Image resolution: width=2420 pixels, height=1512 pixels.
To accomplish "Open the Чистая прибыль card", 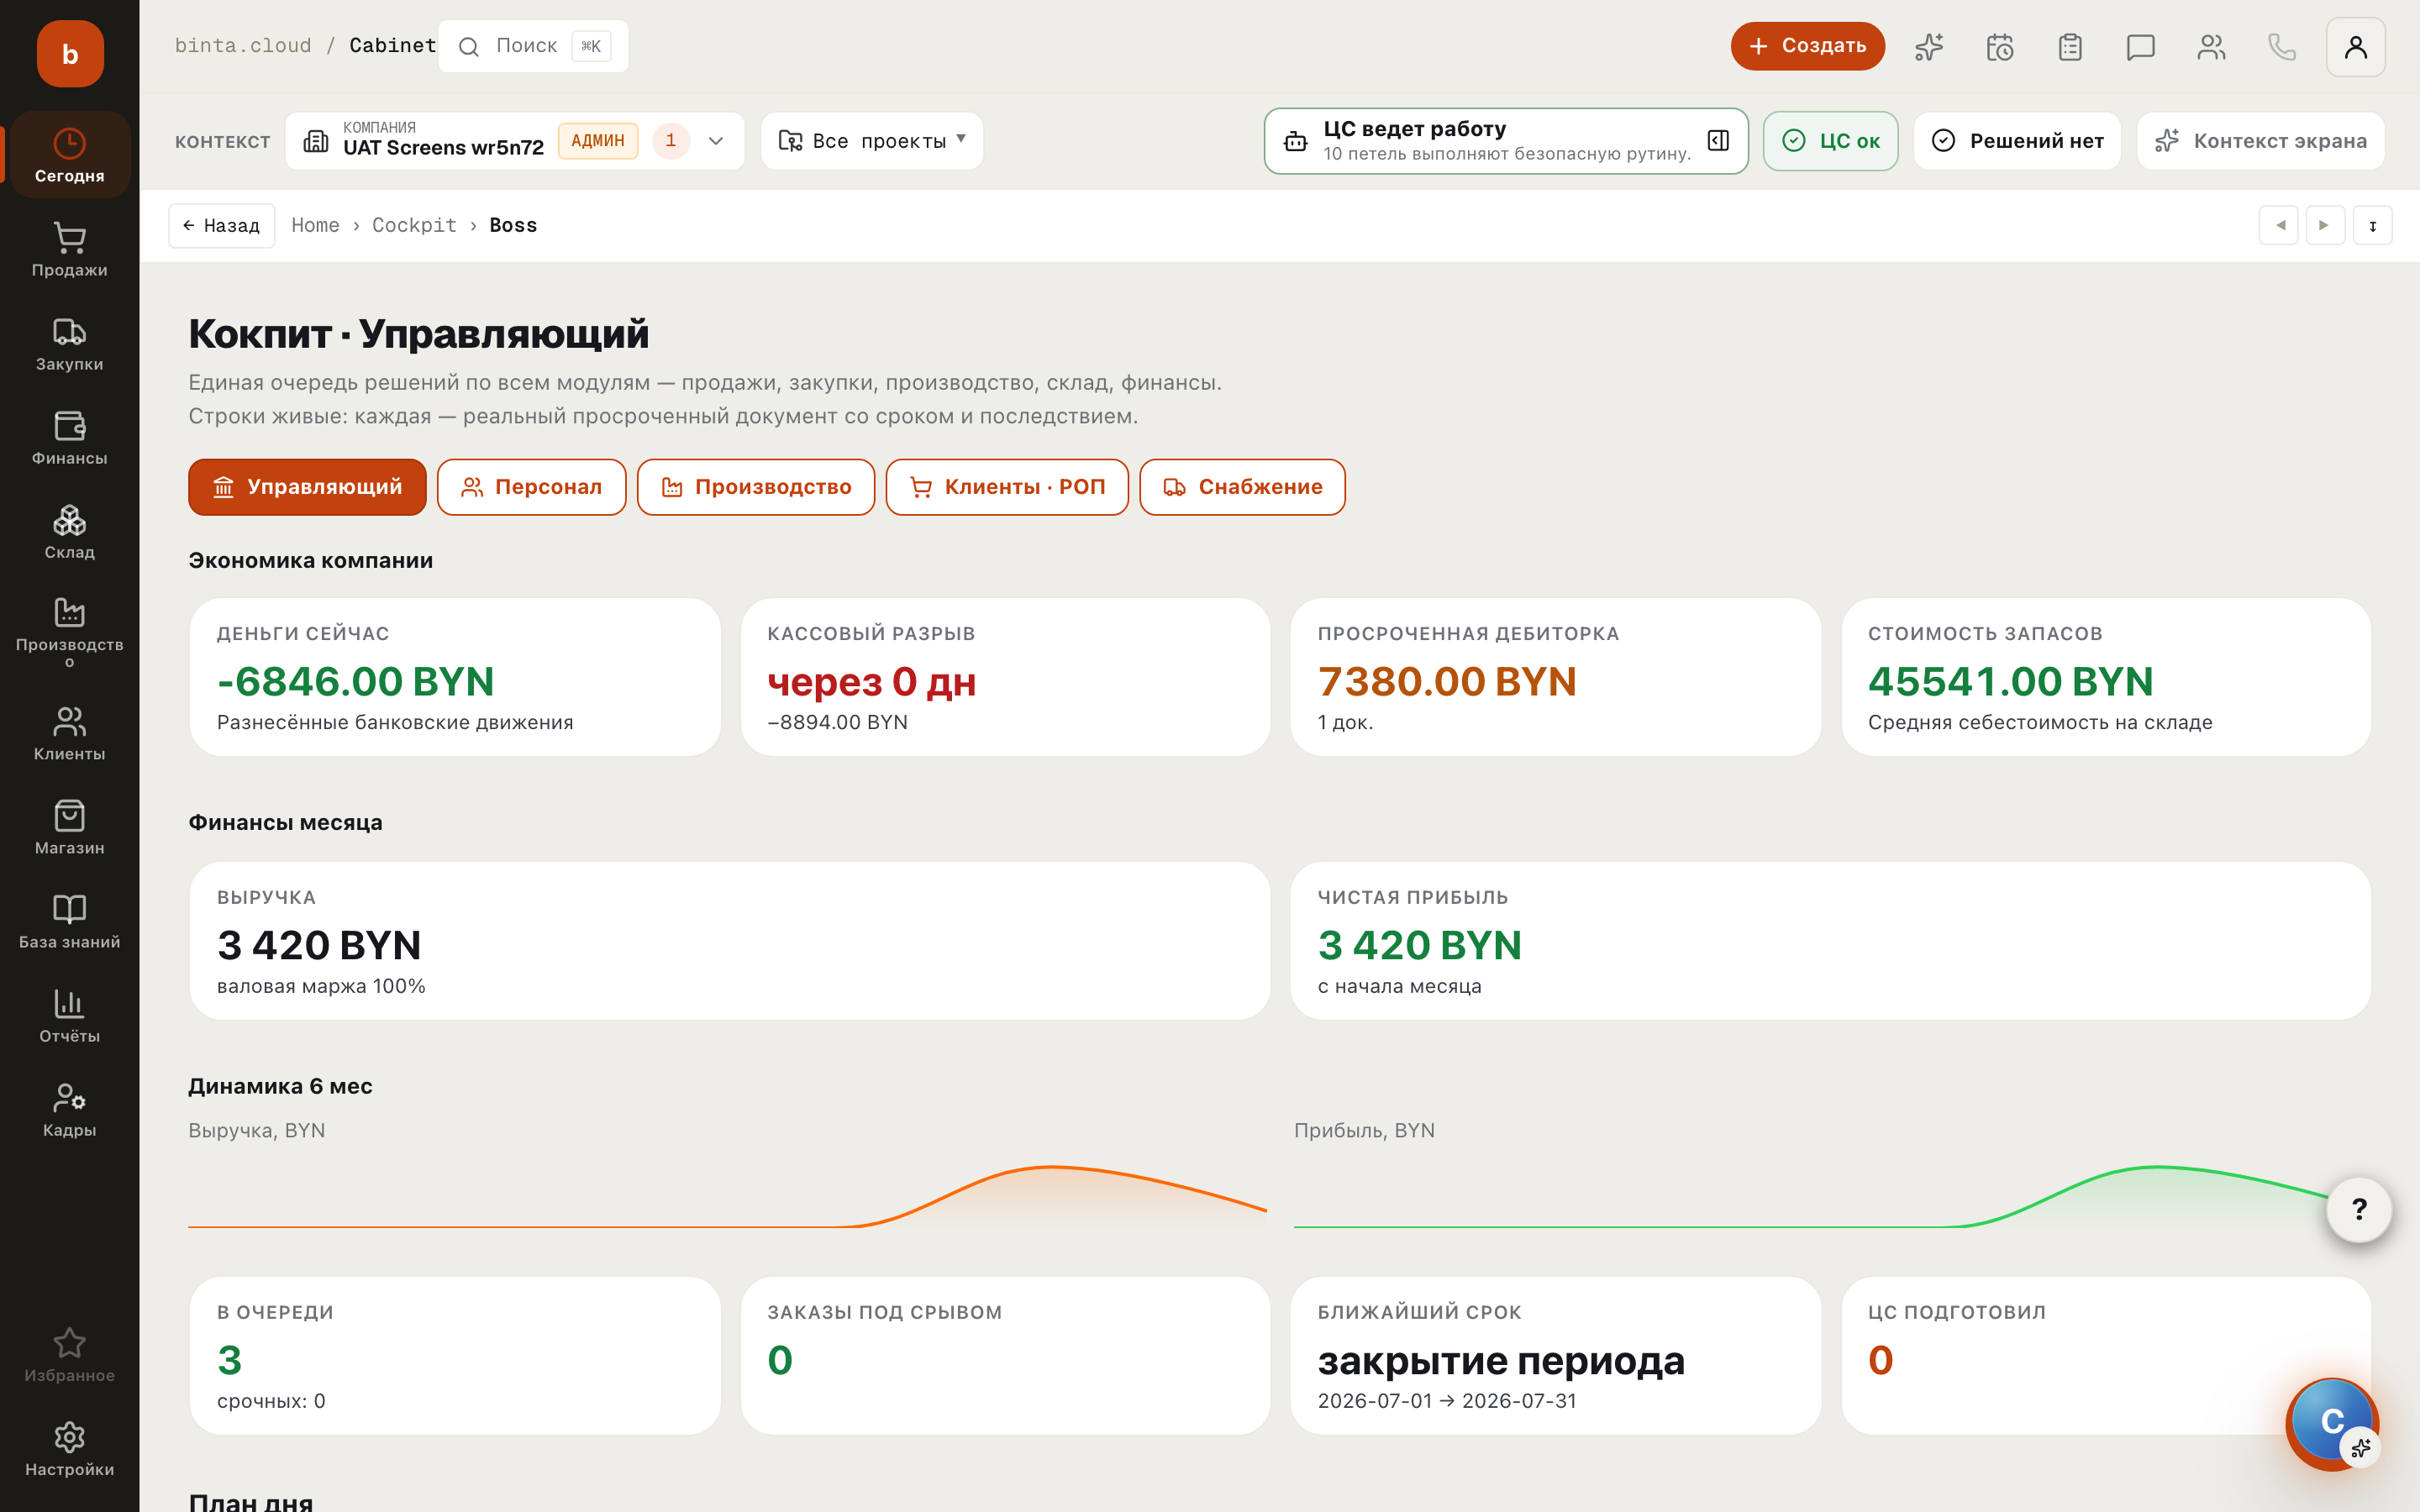I will click(x=1830, y=941).
